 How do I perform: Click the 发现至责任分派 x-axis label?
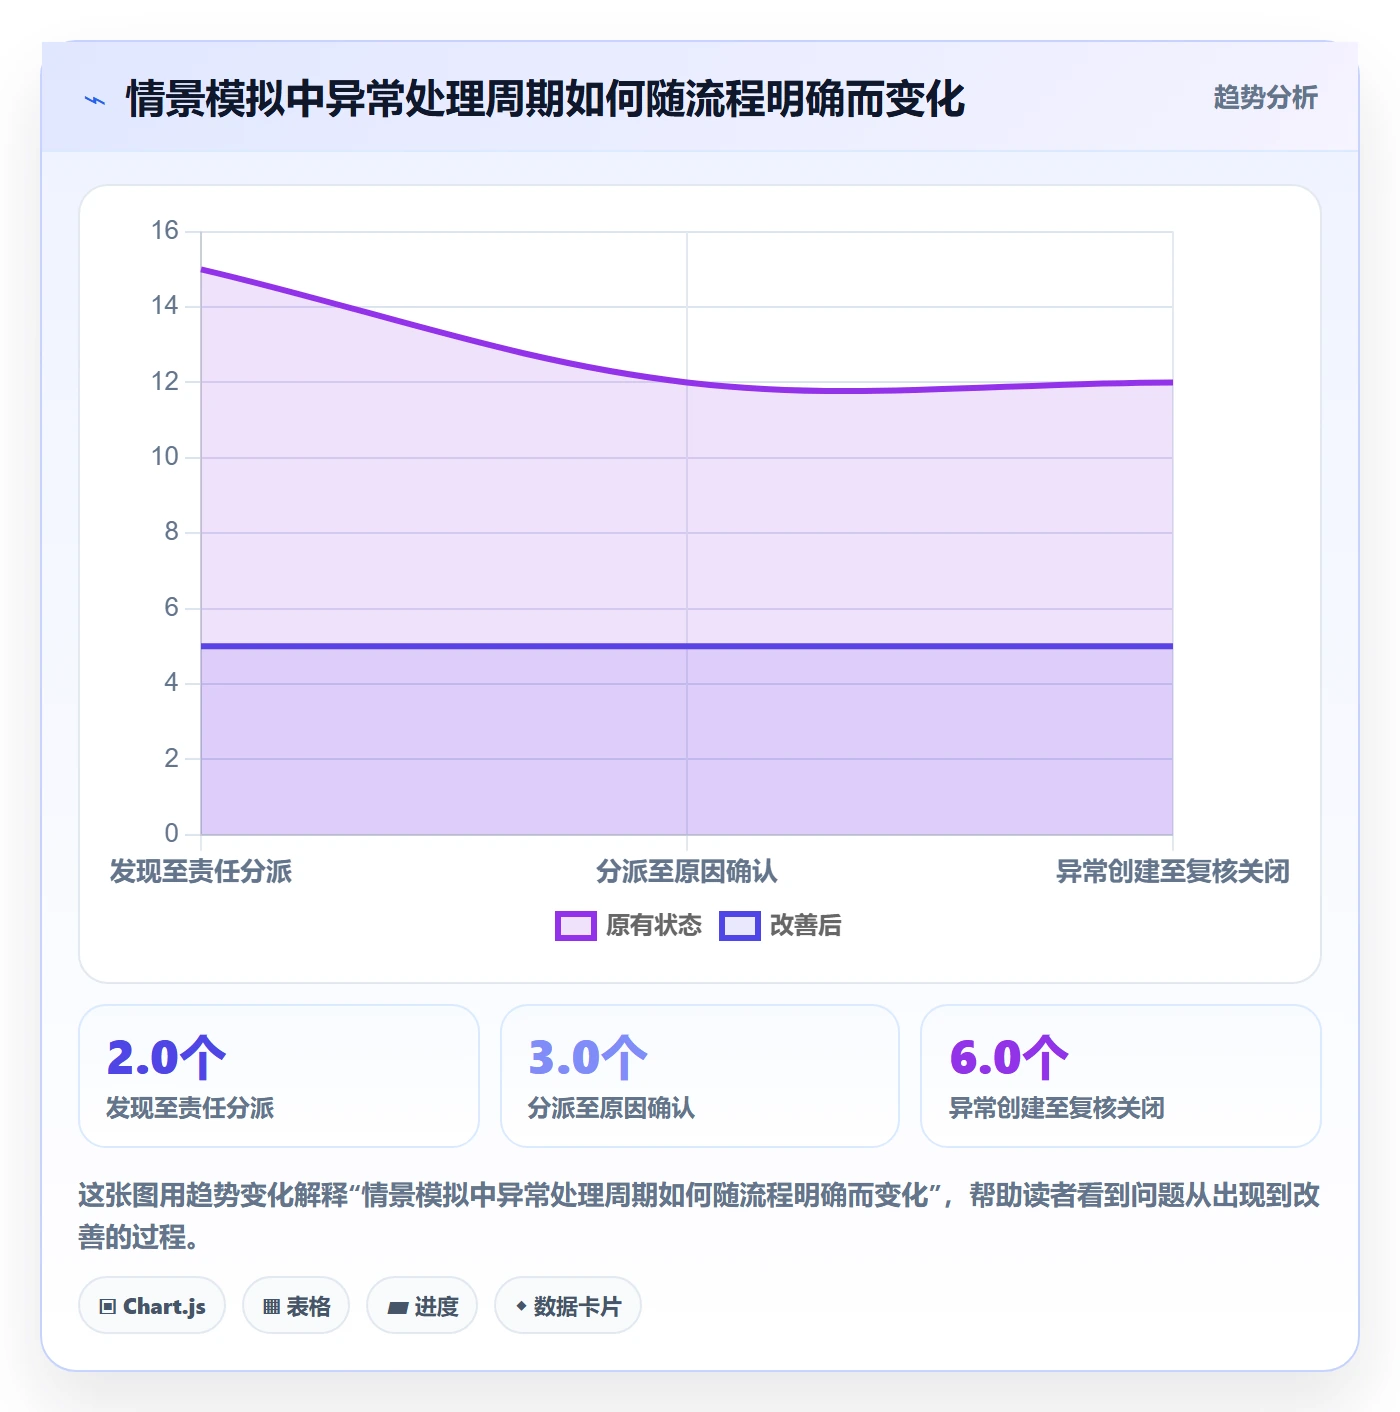click(201, 871)
